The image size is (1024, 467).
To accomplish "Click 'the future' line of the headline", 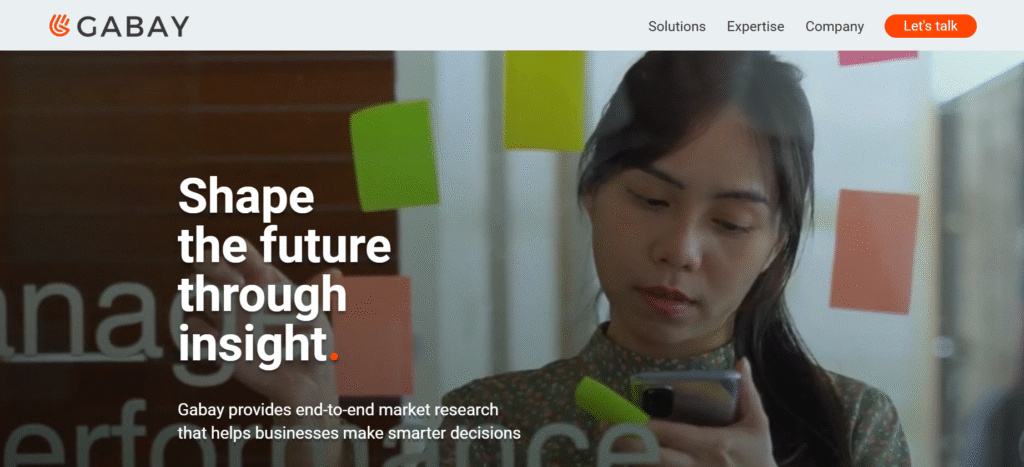I will pos(285,245).
